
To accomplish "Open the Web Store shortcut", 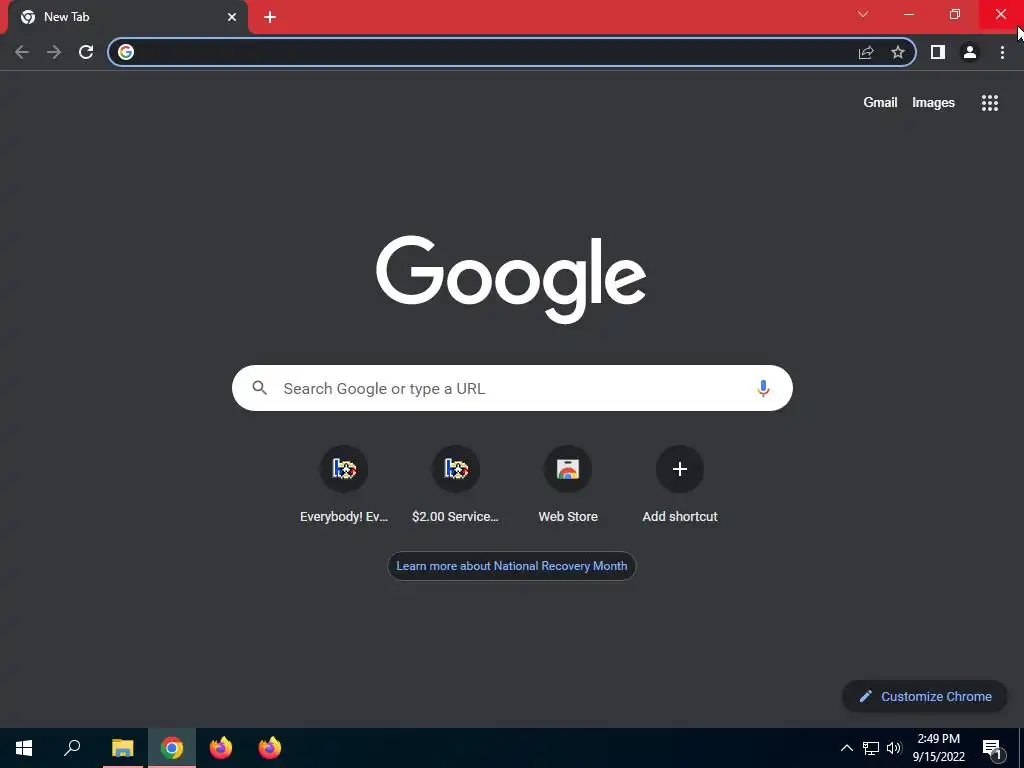I will point(568,485).
